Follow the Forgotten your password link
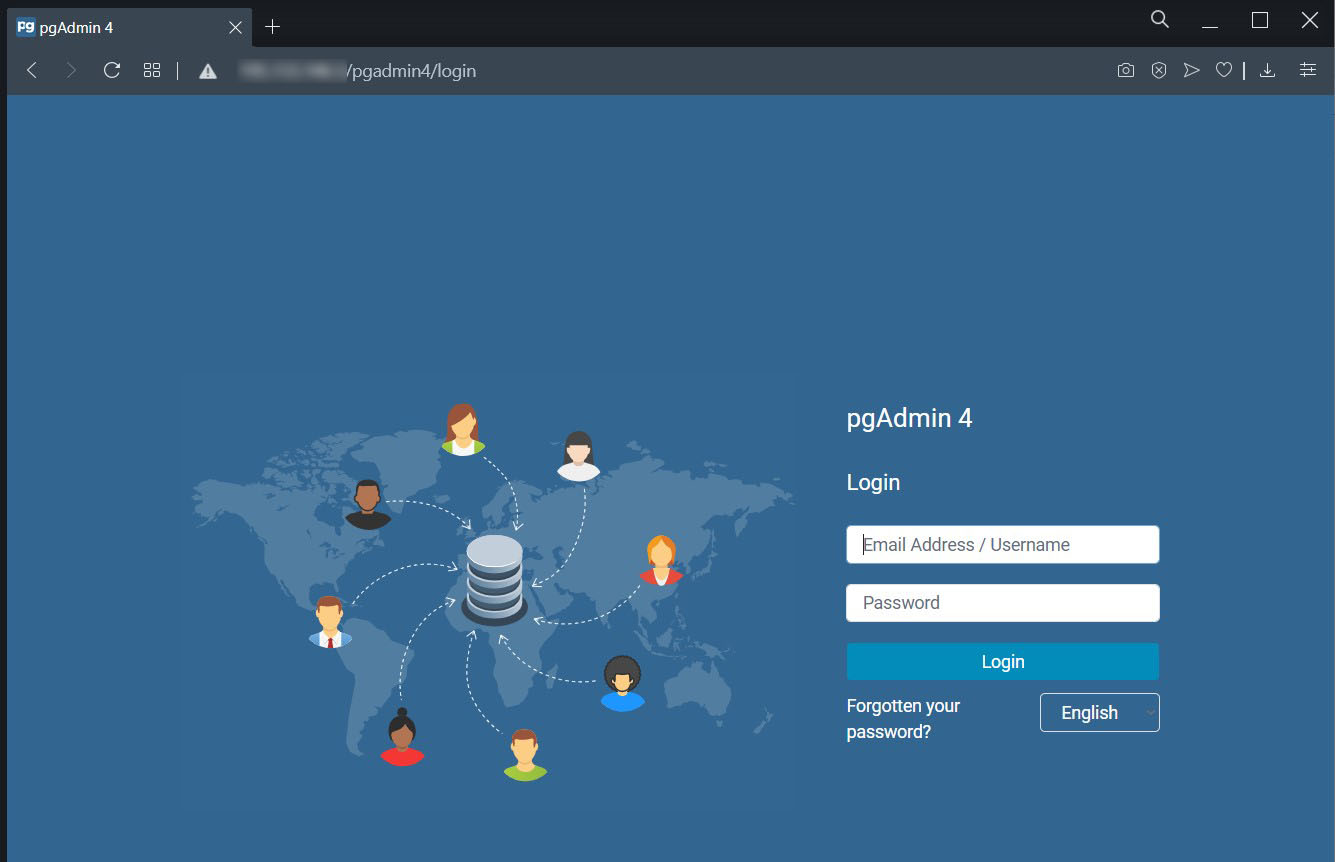The width and height of the screenshot is (1335, 862). coord(902,718)
